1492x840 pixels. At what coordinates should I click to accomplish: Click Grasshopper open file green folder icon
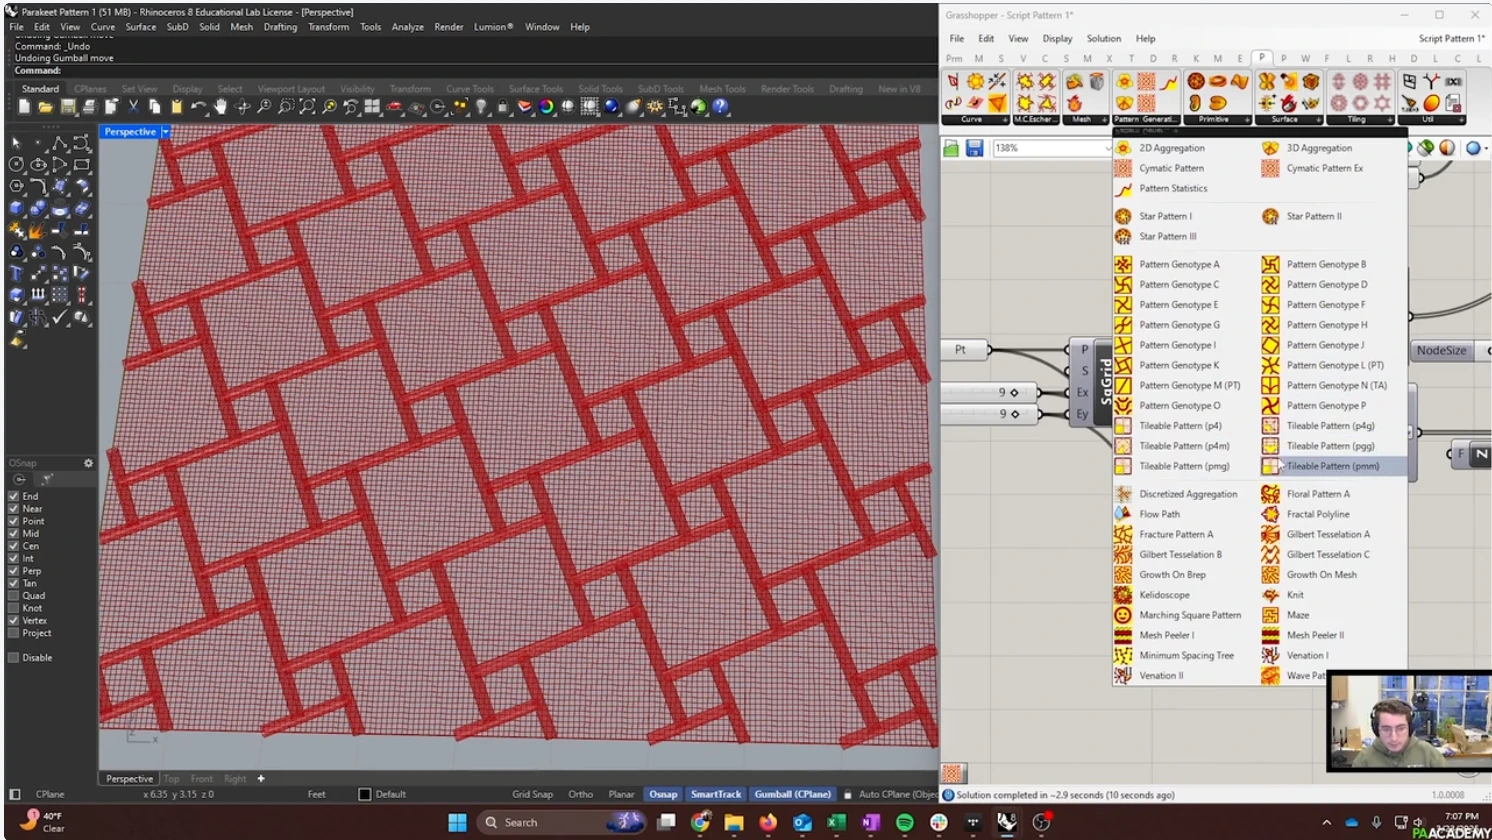951,148
